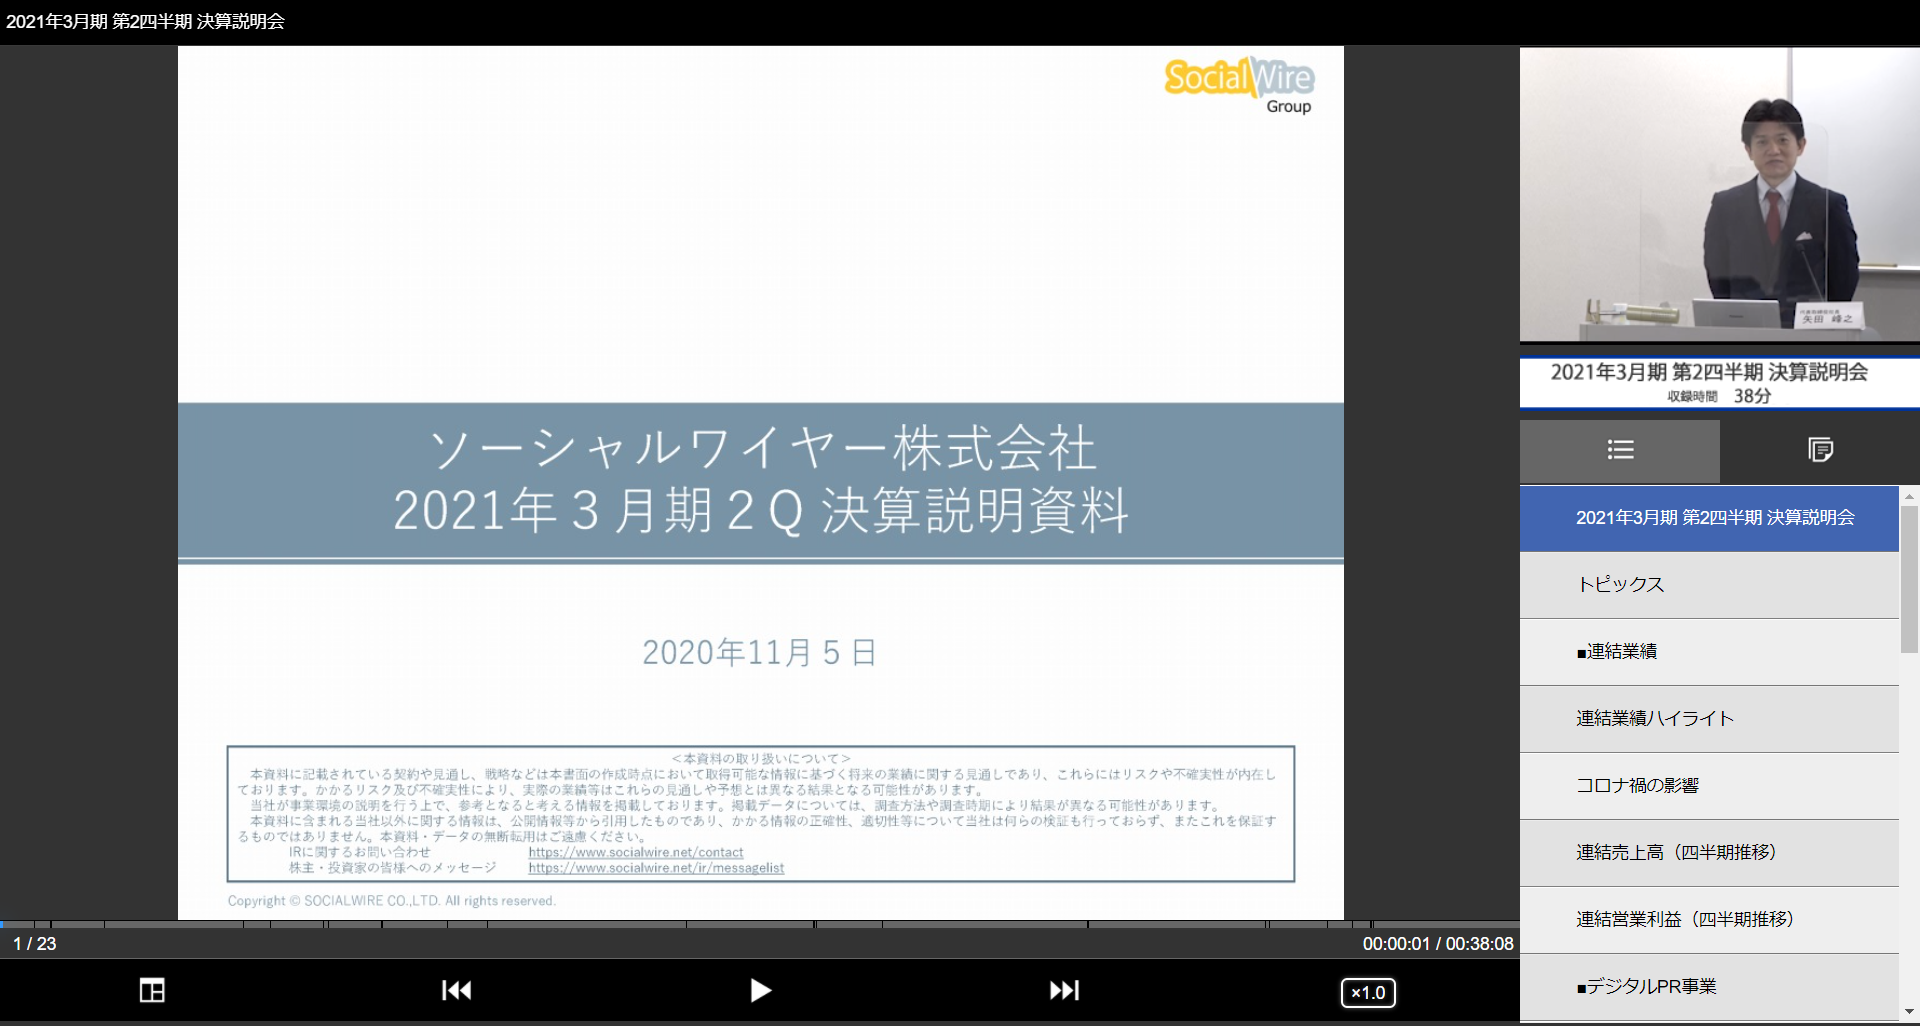Click the SocialWire Group logo on slide
Screen dimensions: 1920x1026
tap(1239, 87)
